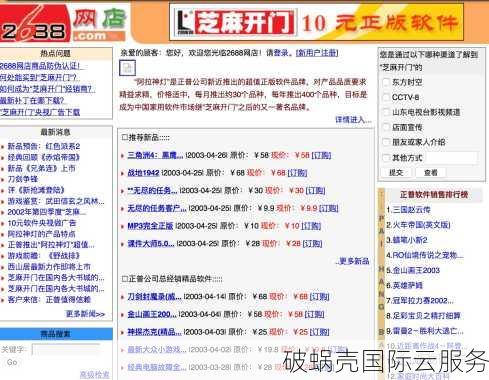Open product 战地1942
This screenshot has width=489, height=380.
(x=143, y=173)
